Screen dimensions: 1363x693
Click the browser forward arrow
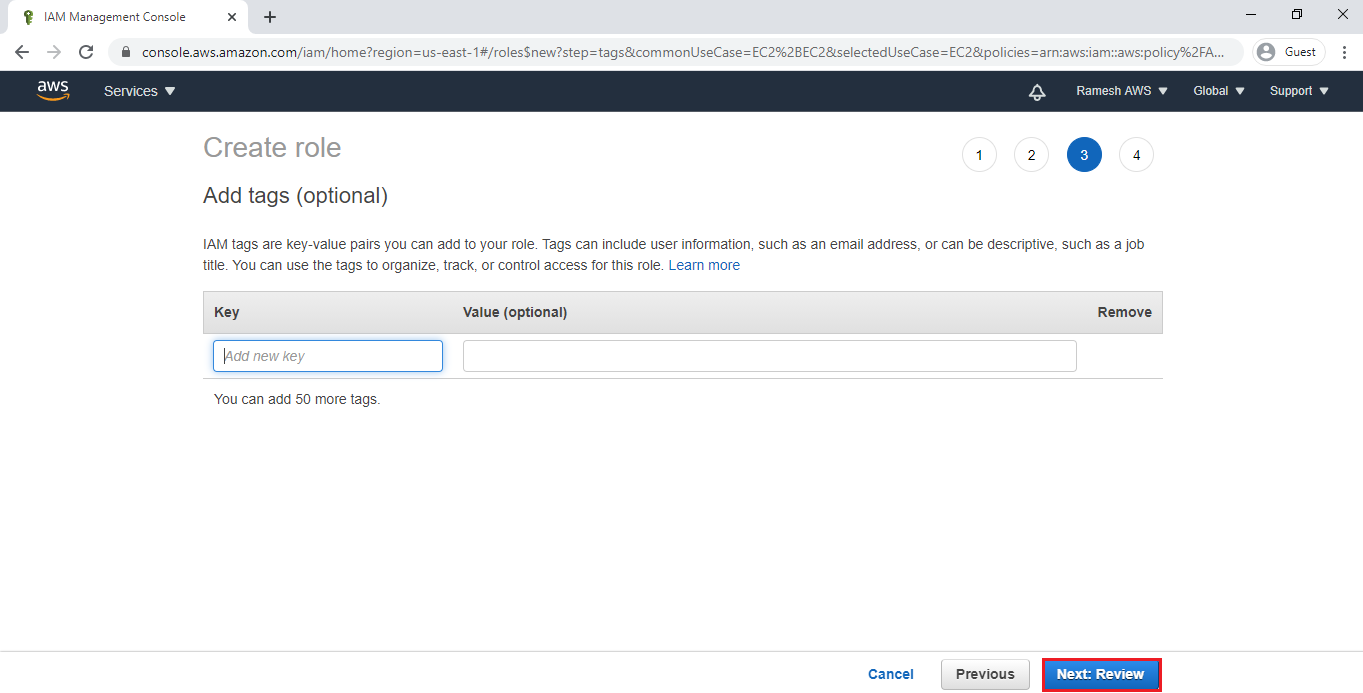point(54,52)
